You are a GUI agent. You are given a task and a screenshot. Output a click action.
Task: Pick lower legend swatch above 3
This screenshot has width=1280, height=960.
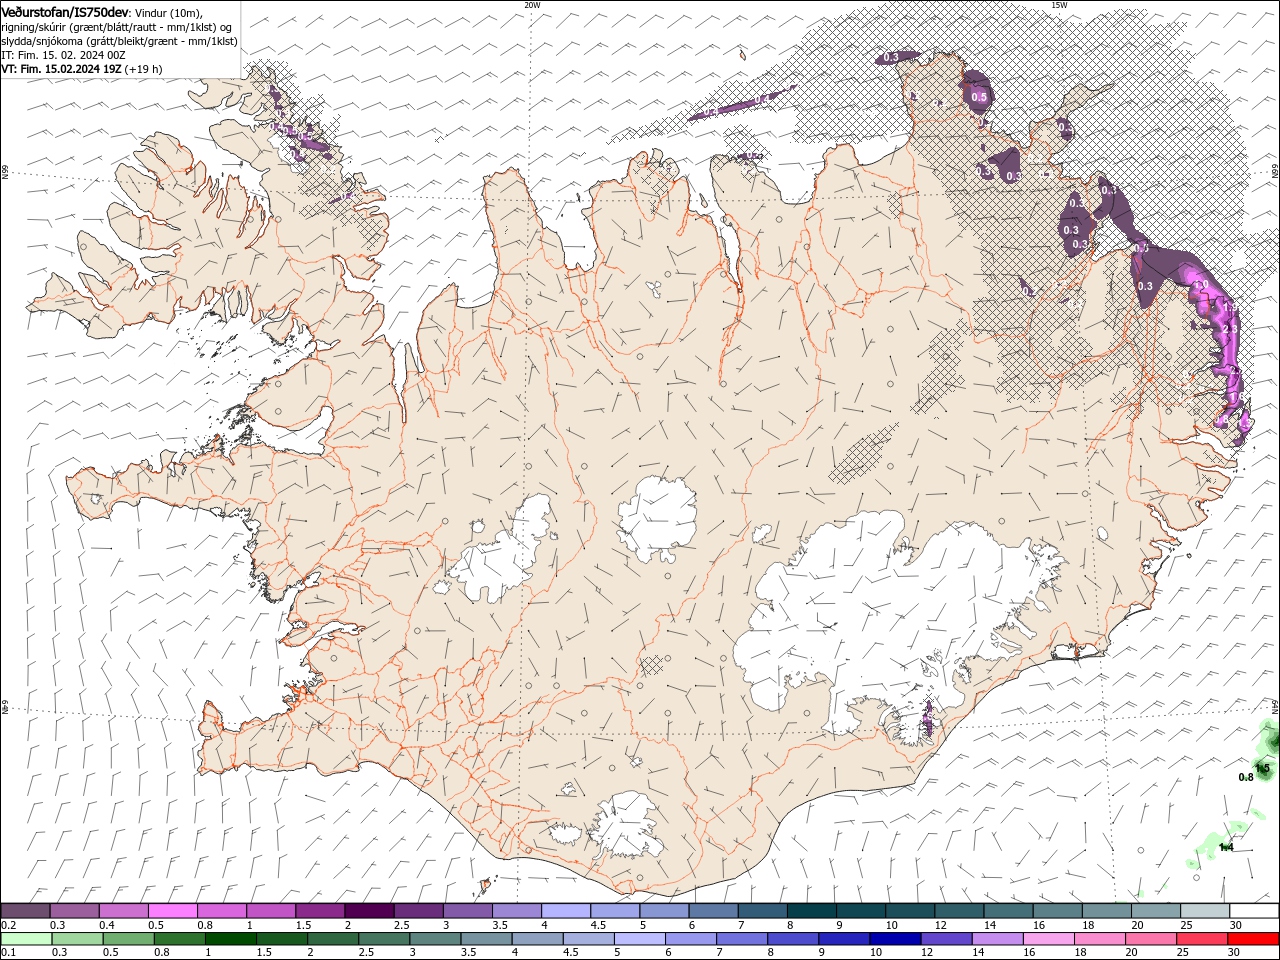coord(435,939)
